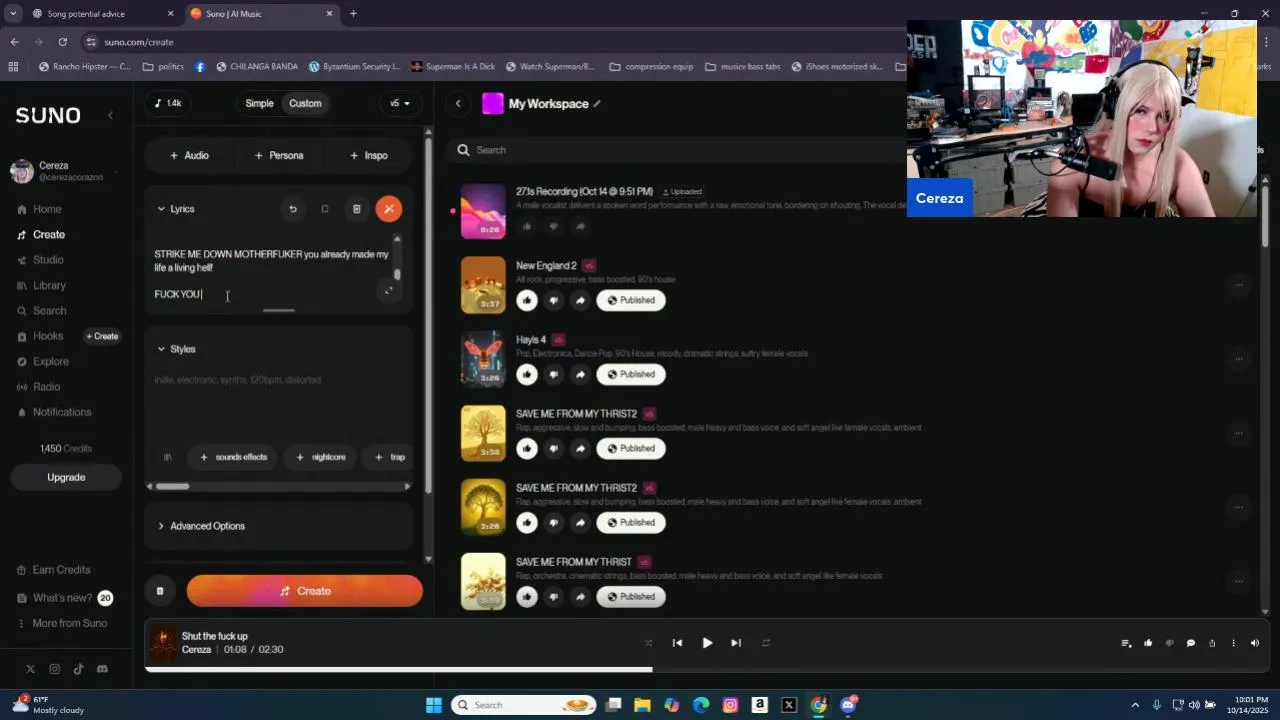Select Custom mode tab
Screen dimensions: 1280x720
coord(305,103)
